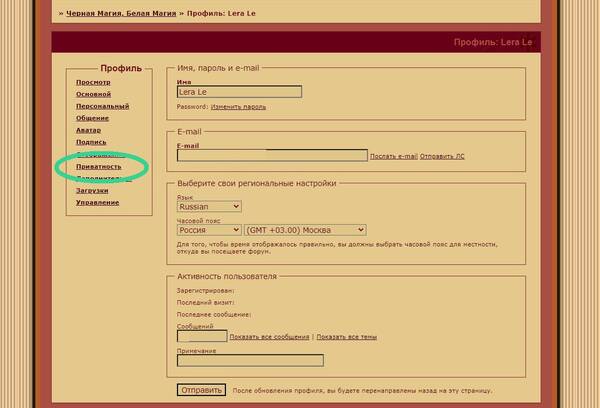
Task: Expand the country dropdown showing Россия
Action: 208,228
